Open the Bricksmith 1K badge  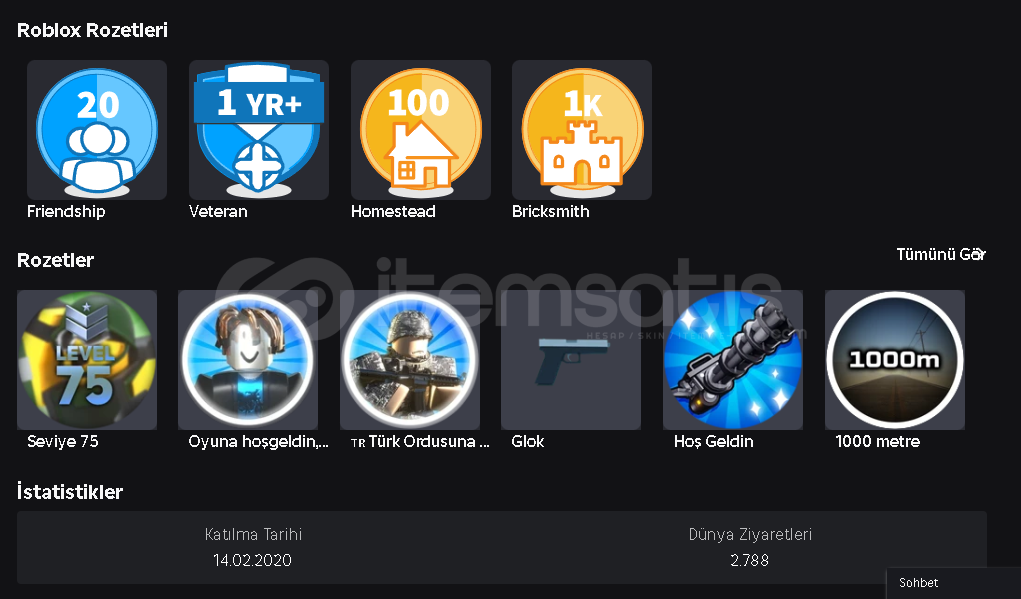click(x=582, y=130)
